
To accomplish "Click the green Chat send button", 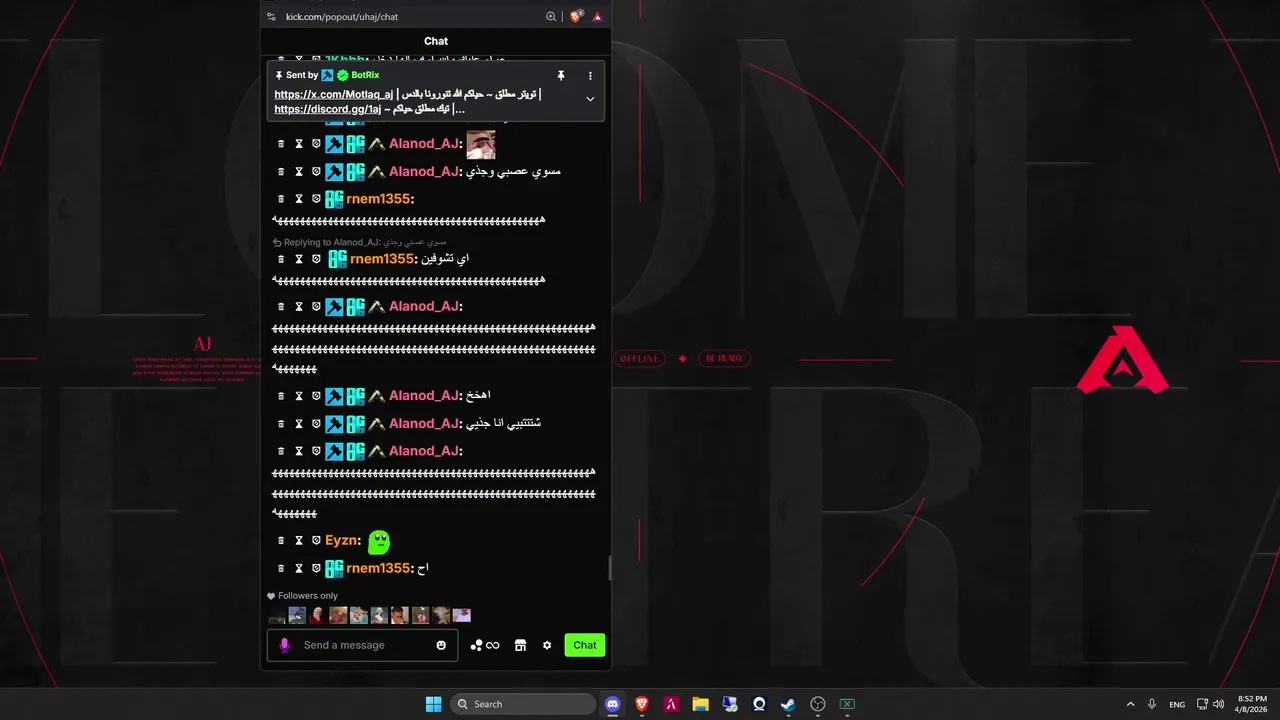I will click(x=585, y=645).
